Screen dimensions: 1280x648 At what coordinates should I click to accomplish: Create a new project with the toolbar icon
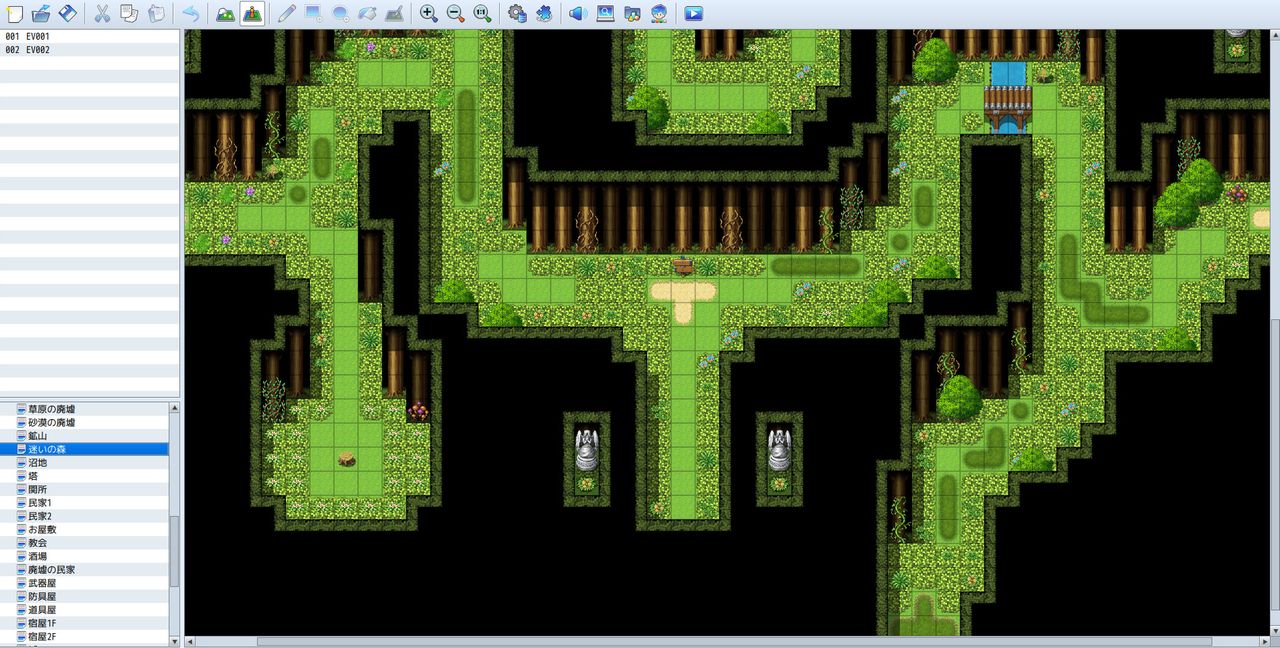pyautogui.click(x=14, y=14)
